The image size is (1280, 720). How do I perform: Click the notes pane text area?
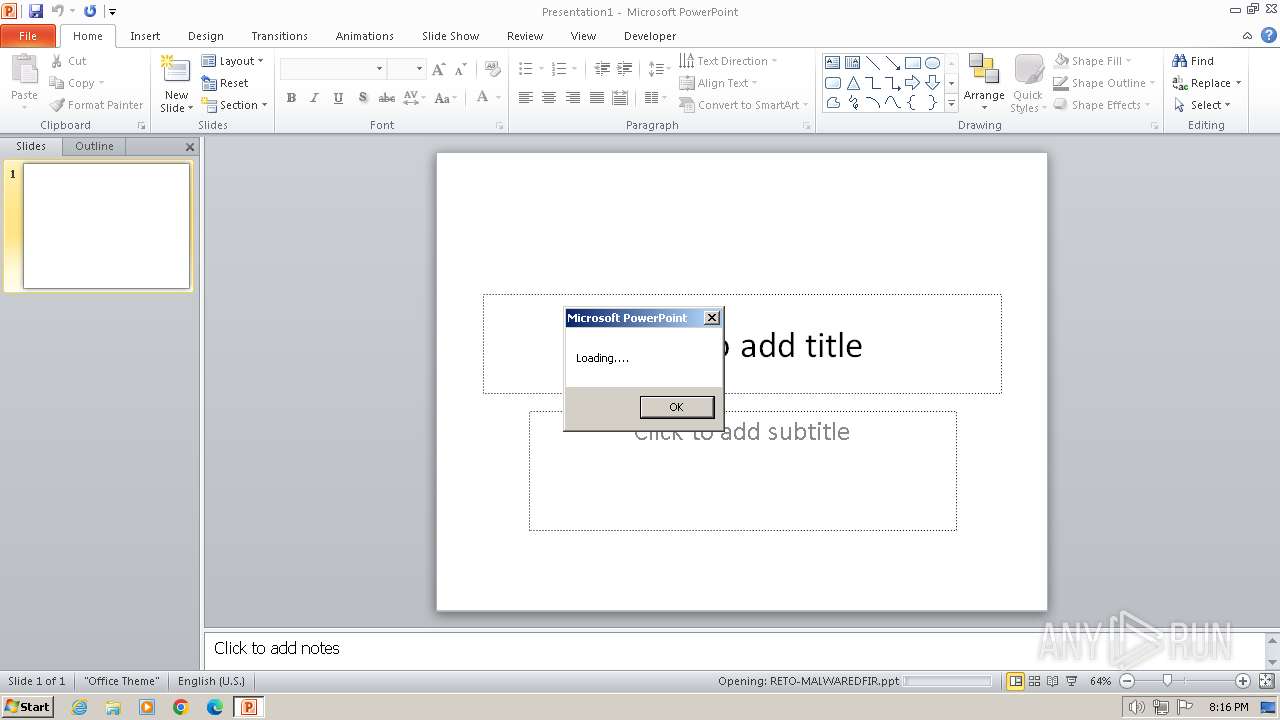tap(733, 649)
